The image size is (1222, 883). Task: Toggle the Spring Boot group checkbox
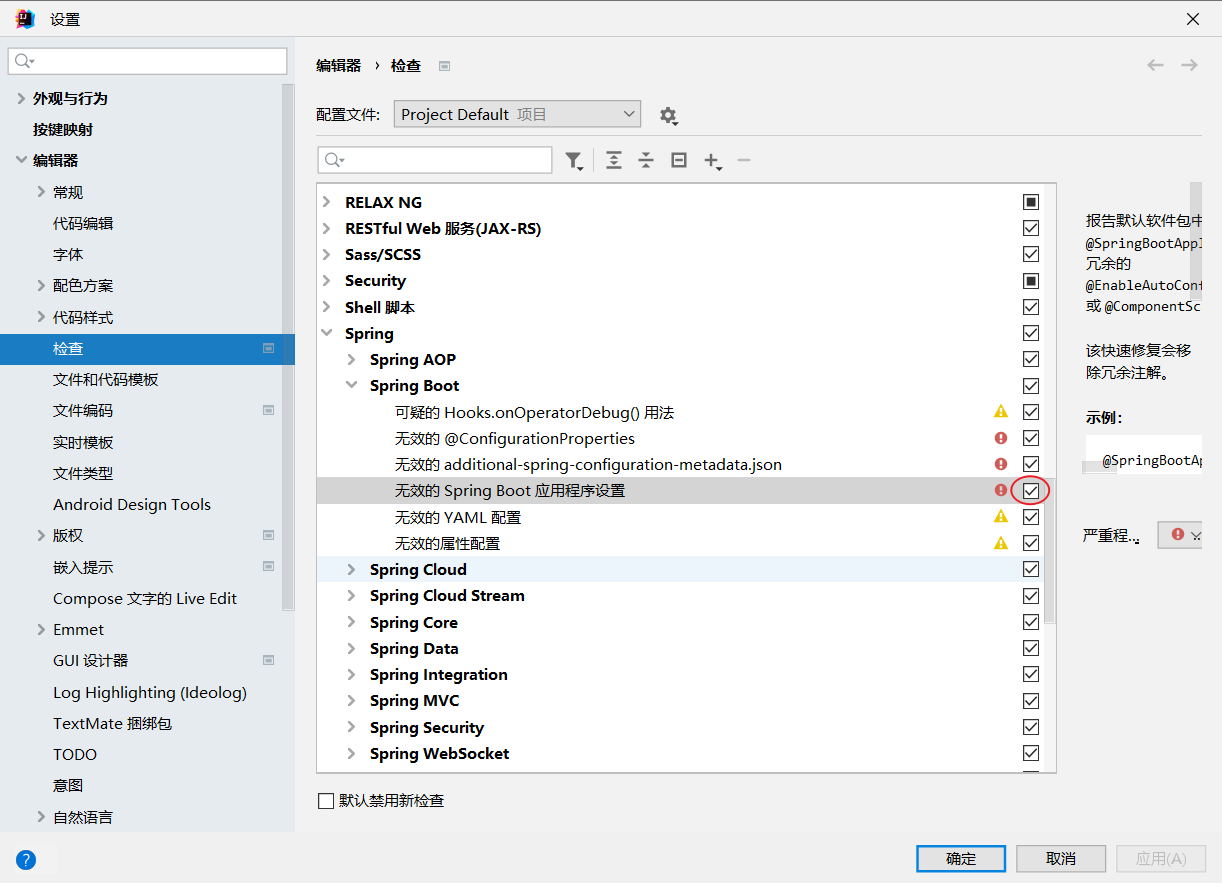pos(1031,386)
